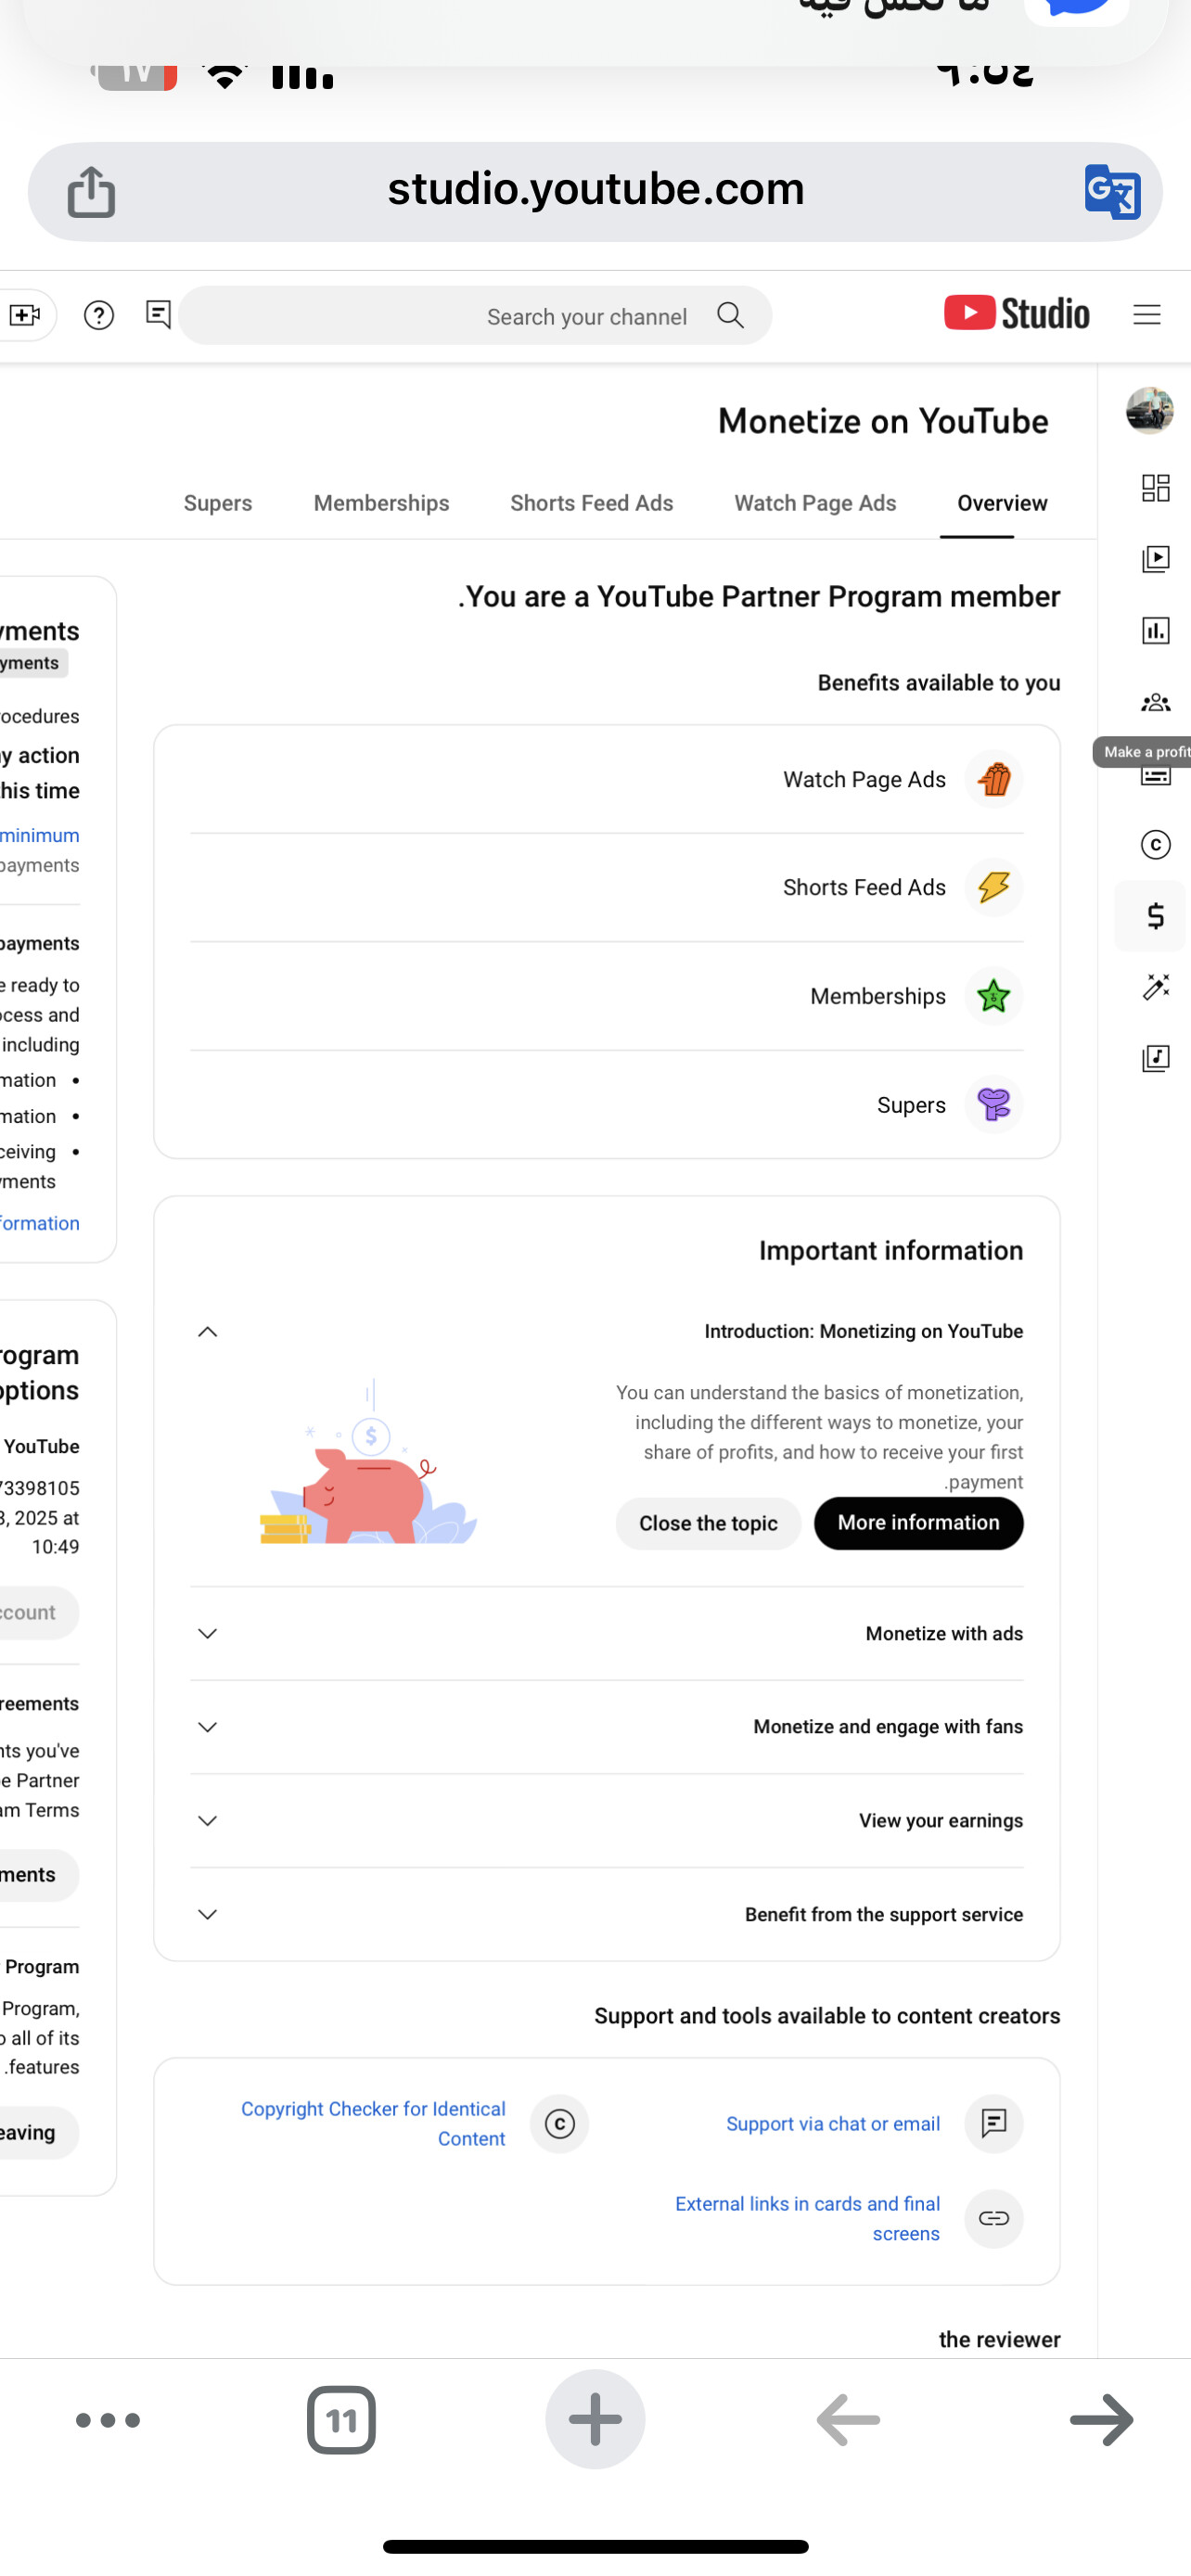Click the Supers purple icon
The image size is (1191, 2576).
(993, 1104)
